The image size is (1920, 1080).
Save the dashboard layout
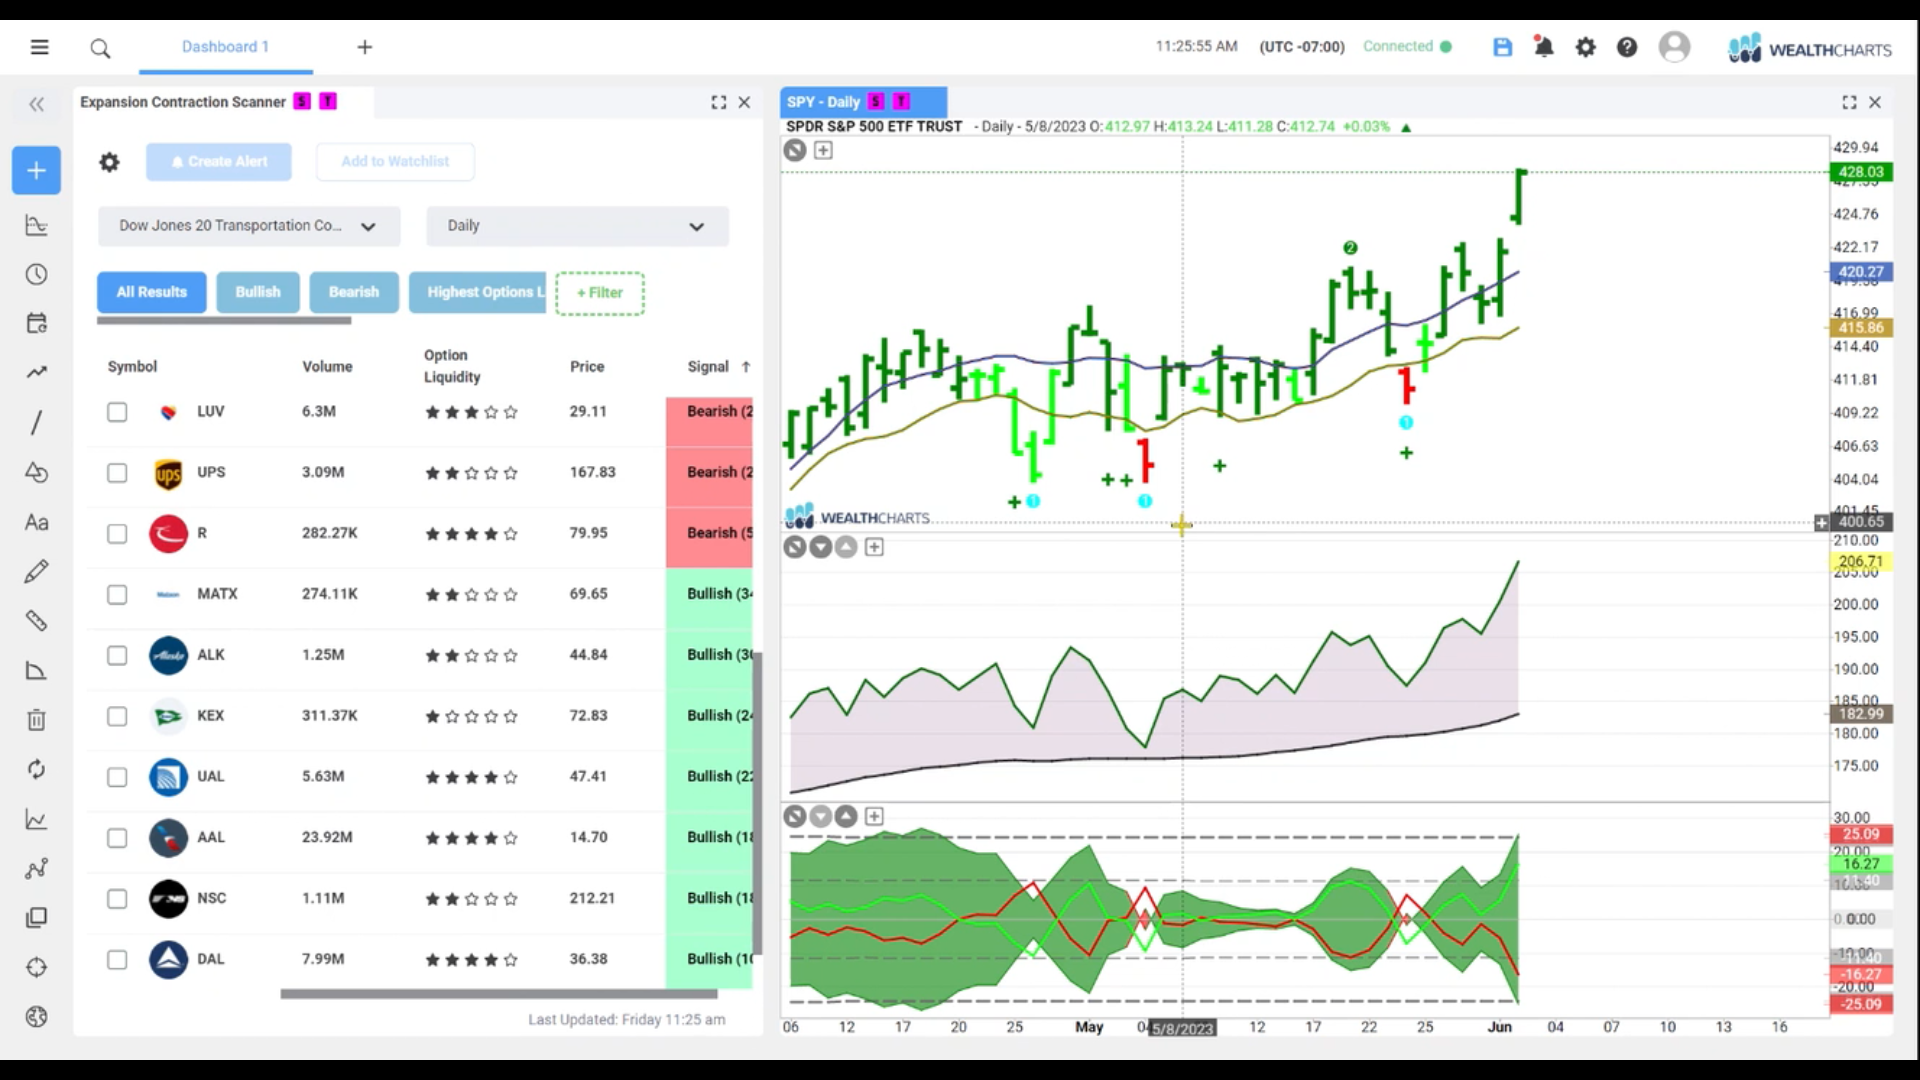(x=1502, y=47)
